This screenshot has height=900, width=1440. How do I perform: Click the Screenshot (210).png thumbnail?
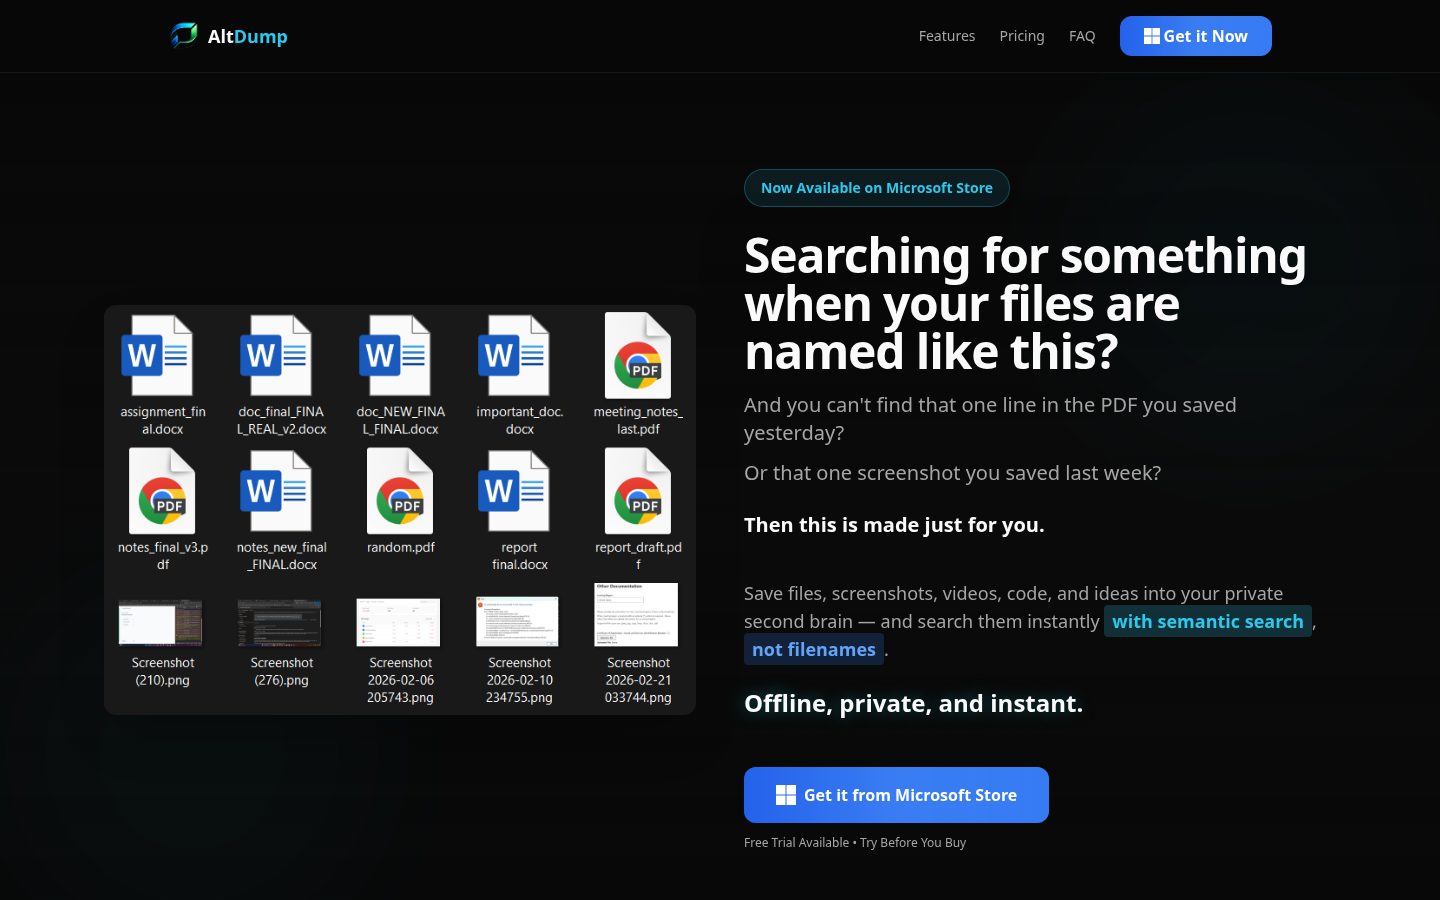tap(160, 623)
